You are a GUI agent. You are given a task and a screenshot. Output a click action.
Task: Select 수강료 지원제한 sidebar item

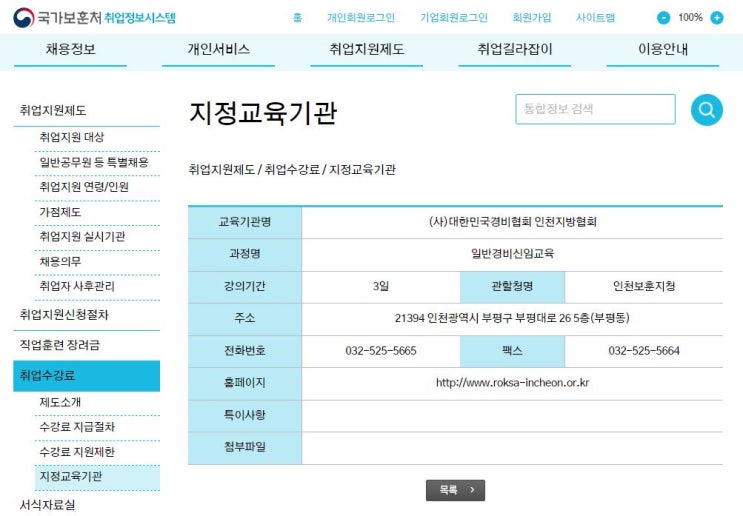(77, 452)
